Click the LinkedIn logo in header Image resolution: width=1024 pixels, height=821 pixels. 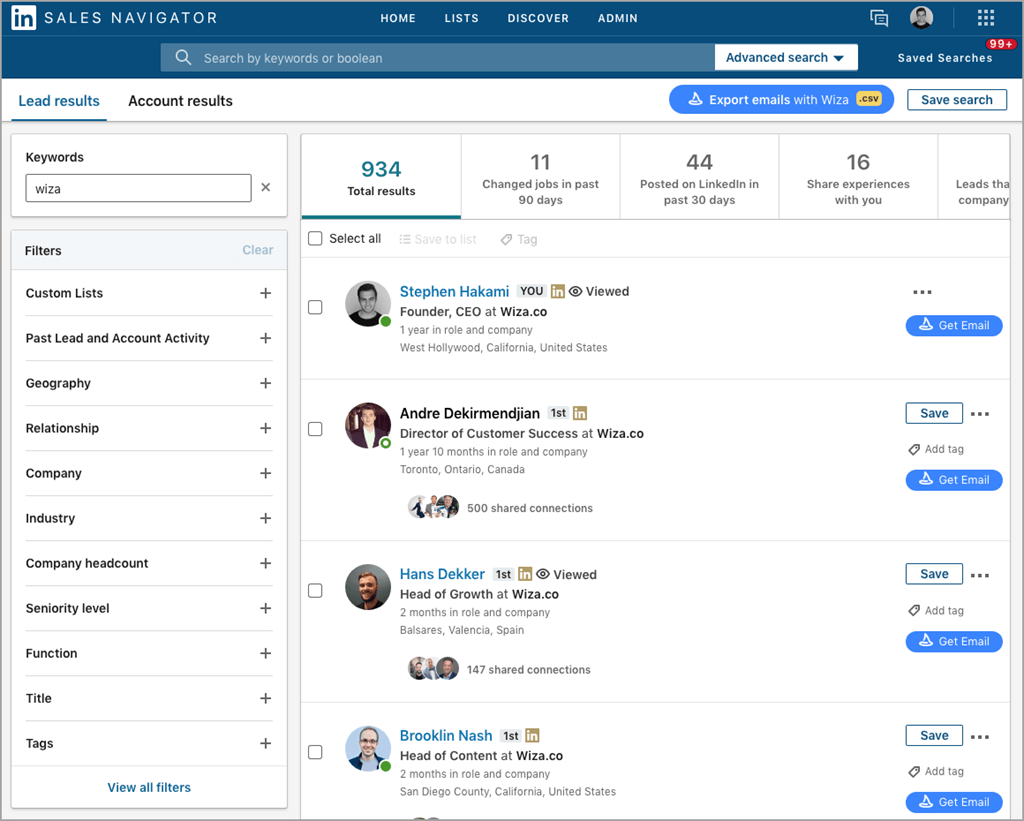point(24,18)
